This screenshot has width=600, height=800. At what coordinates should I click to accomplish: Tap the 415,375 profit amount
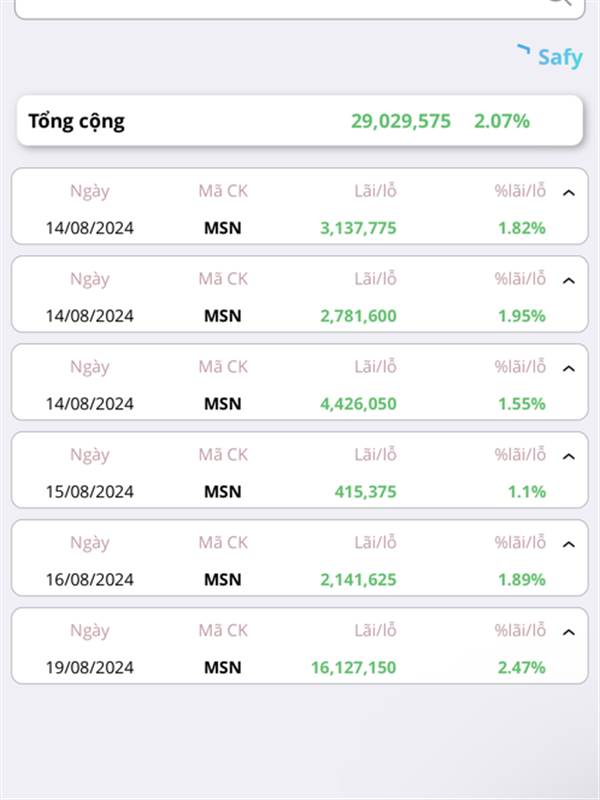(x=365, y=492)
